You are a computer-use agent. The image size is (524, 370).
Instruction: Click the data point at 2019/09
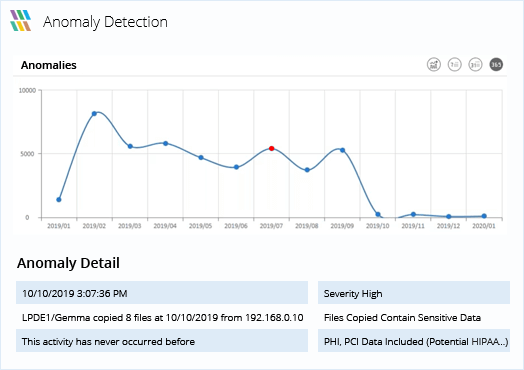(343, 150)
